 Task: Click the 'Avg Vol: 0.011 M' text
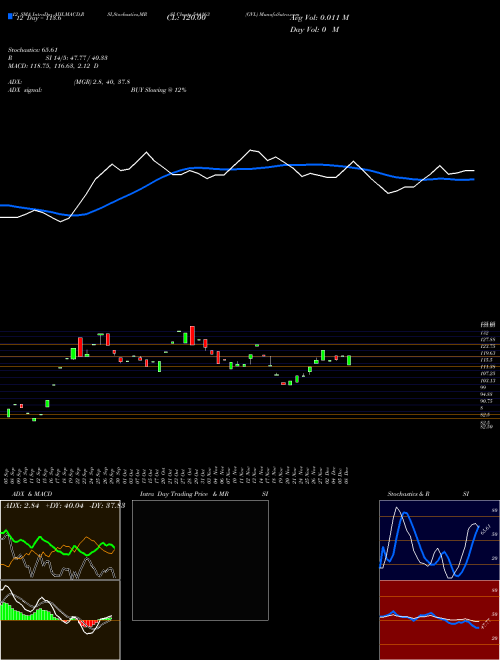320,18
